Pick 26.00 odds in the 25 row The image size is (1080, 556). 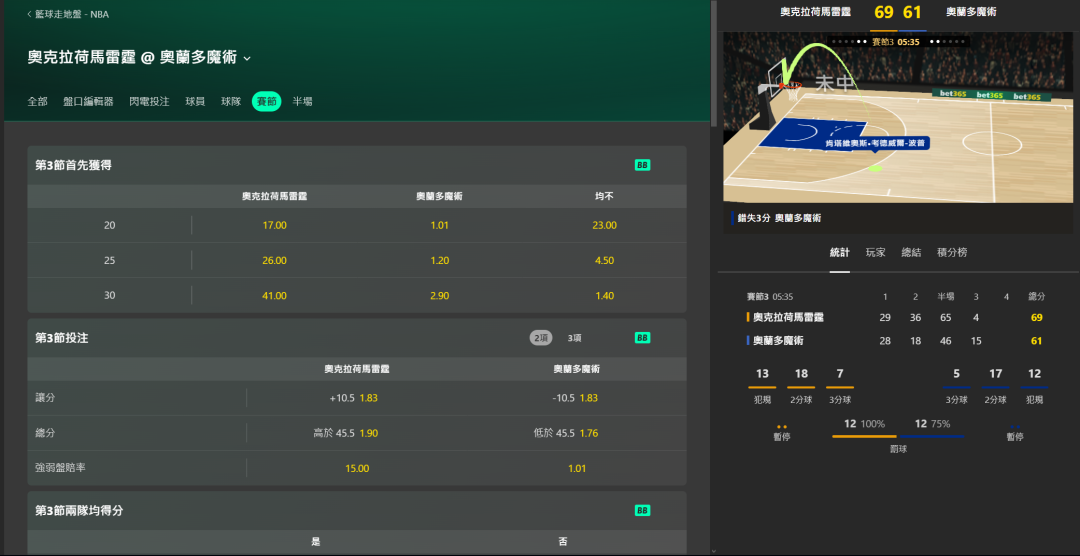click(274, 260)
